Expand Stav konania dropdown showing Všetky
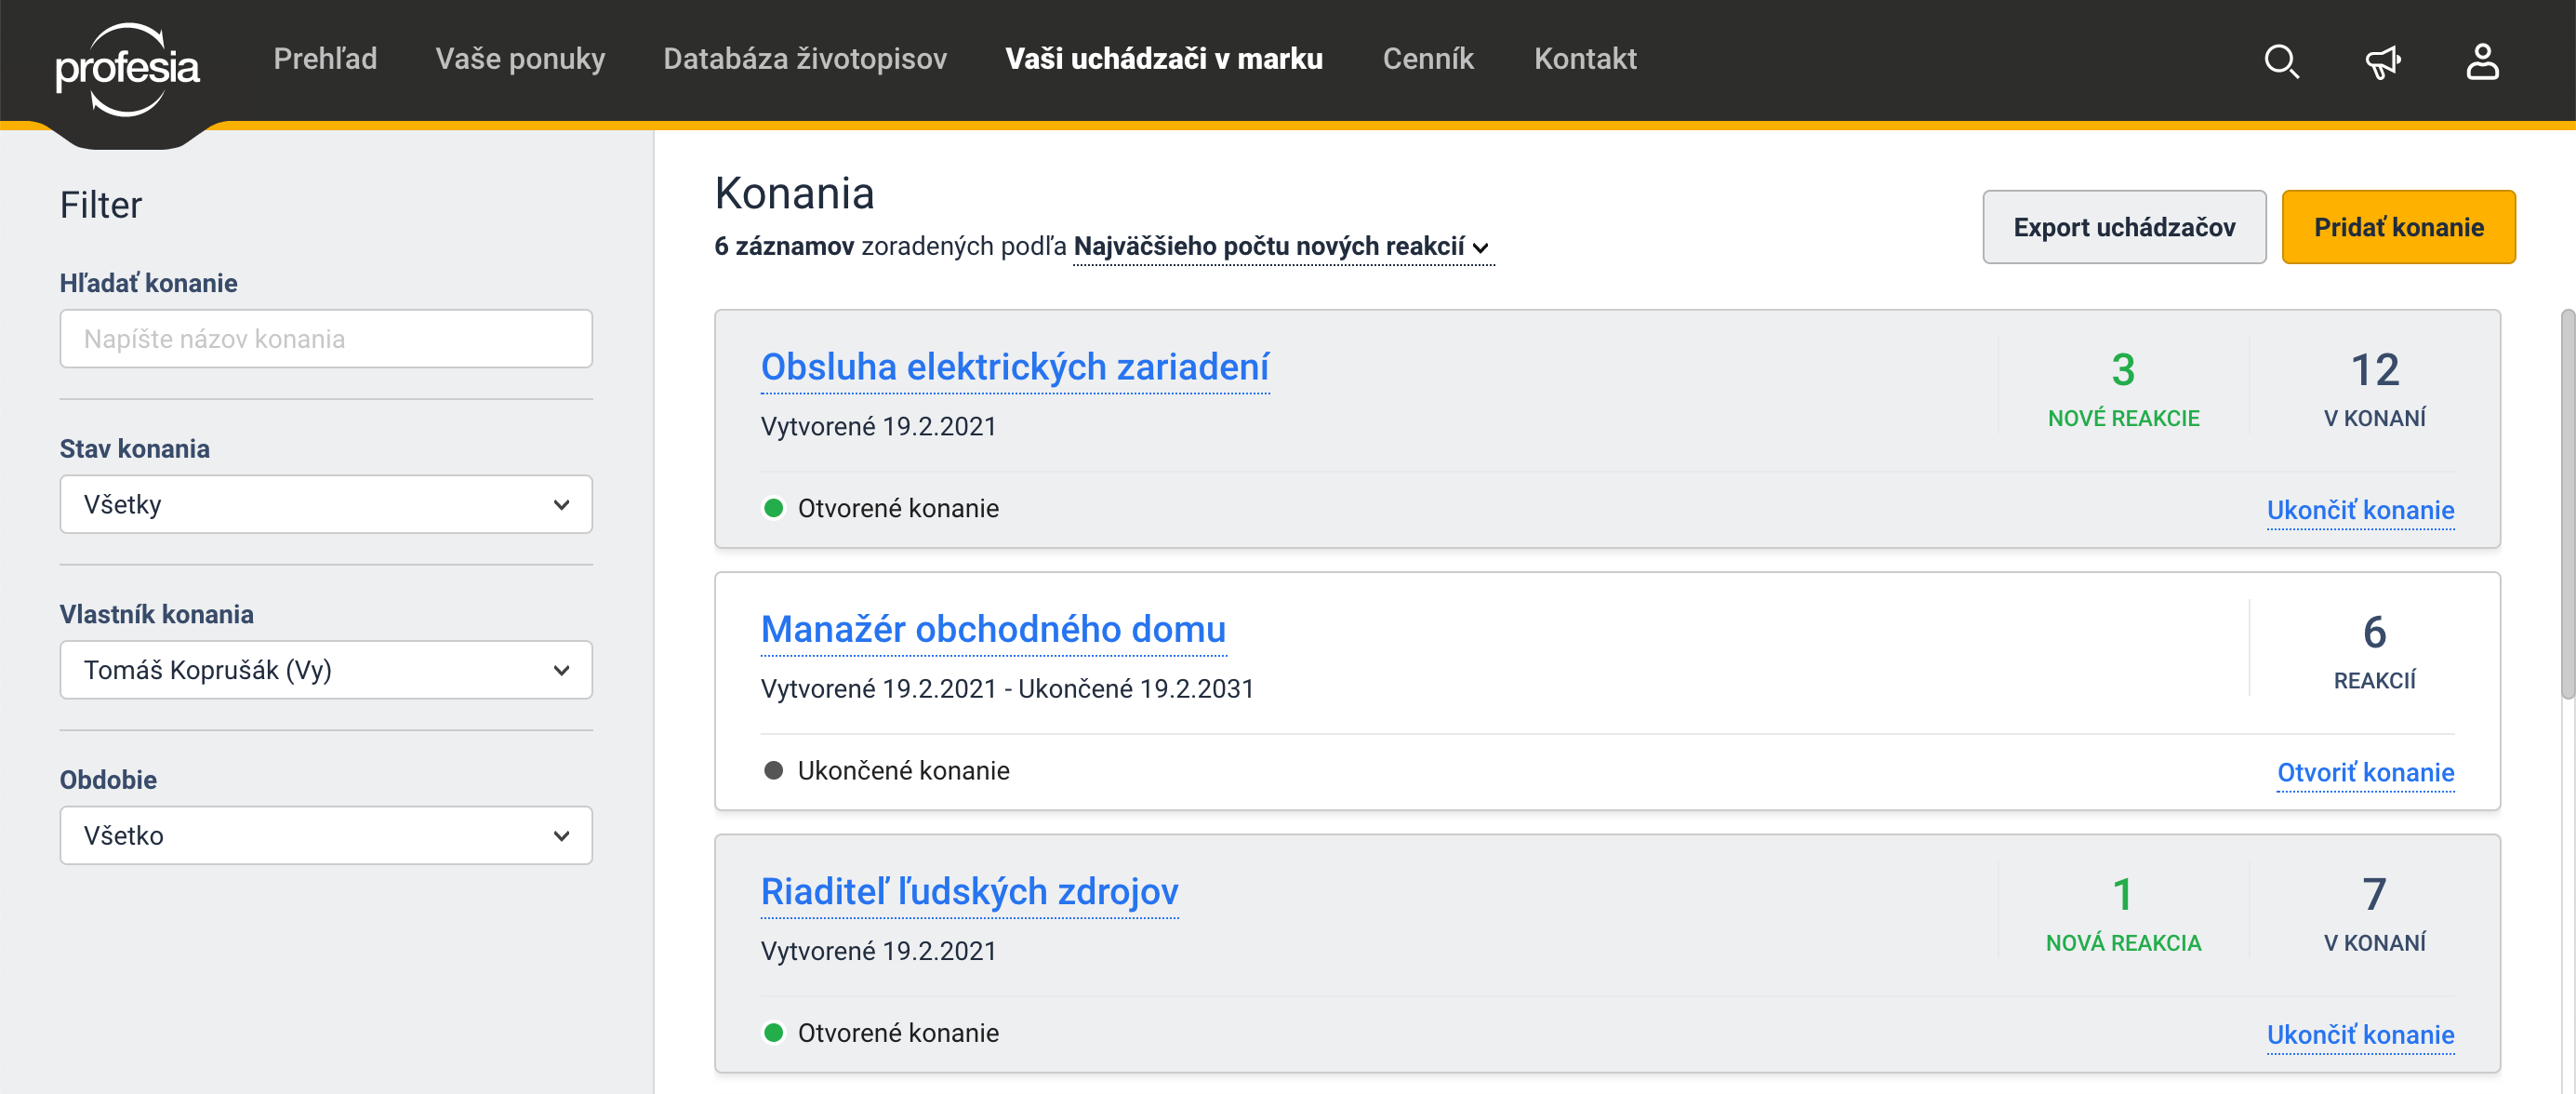 tap(326, 504)
